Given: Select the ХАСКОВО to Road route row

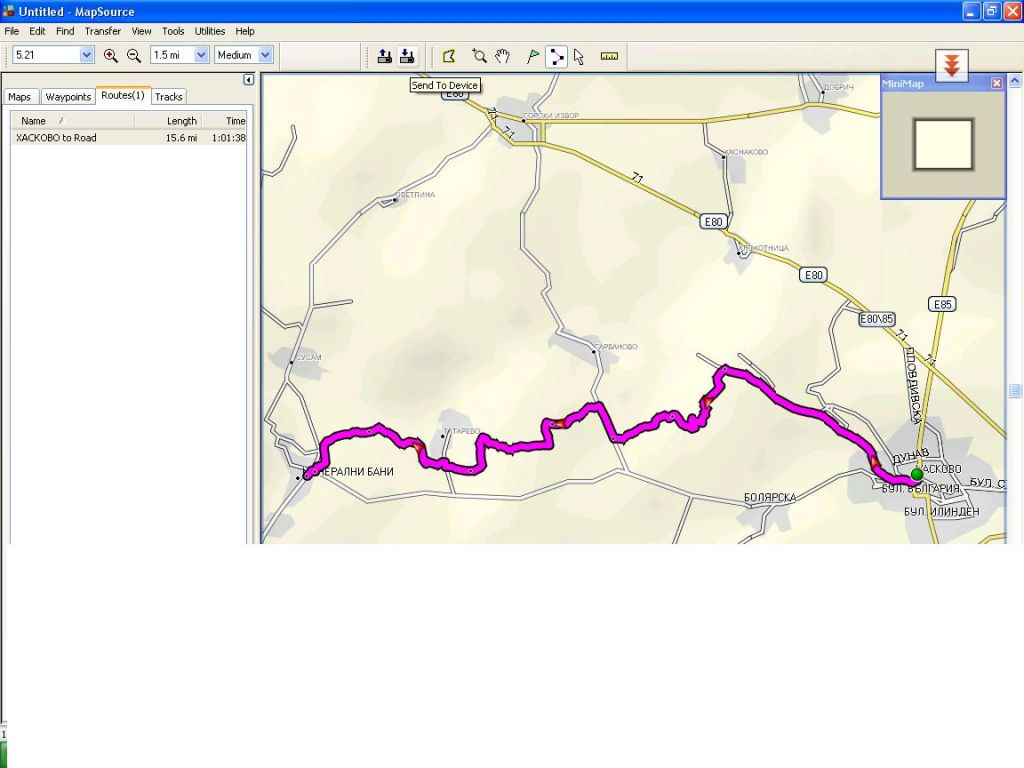Looking at the screenshot, I should (129, 138).
